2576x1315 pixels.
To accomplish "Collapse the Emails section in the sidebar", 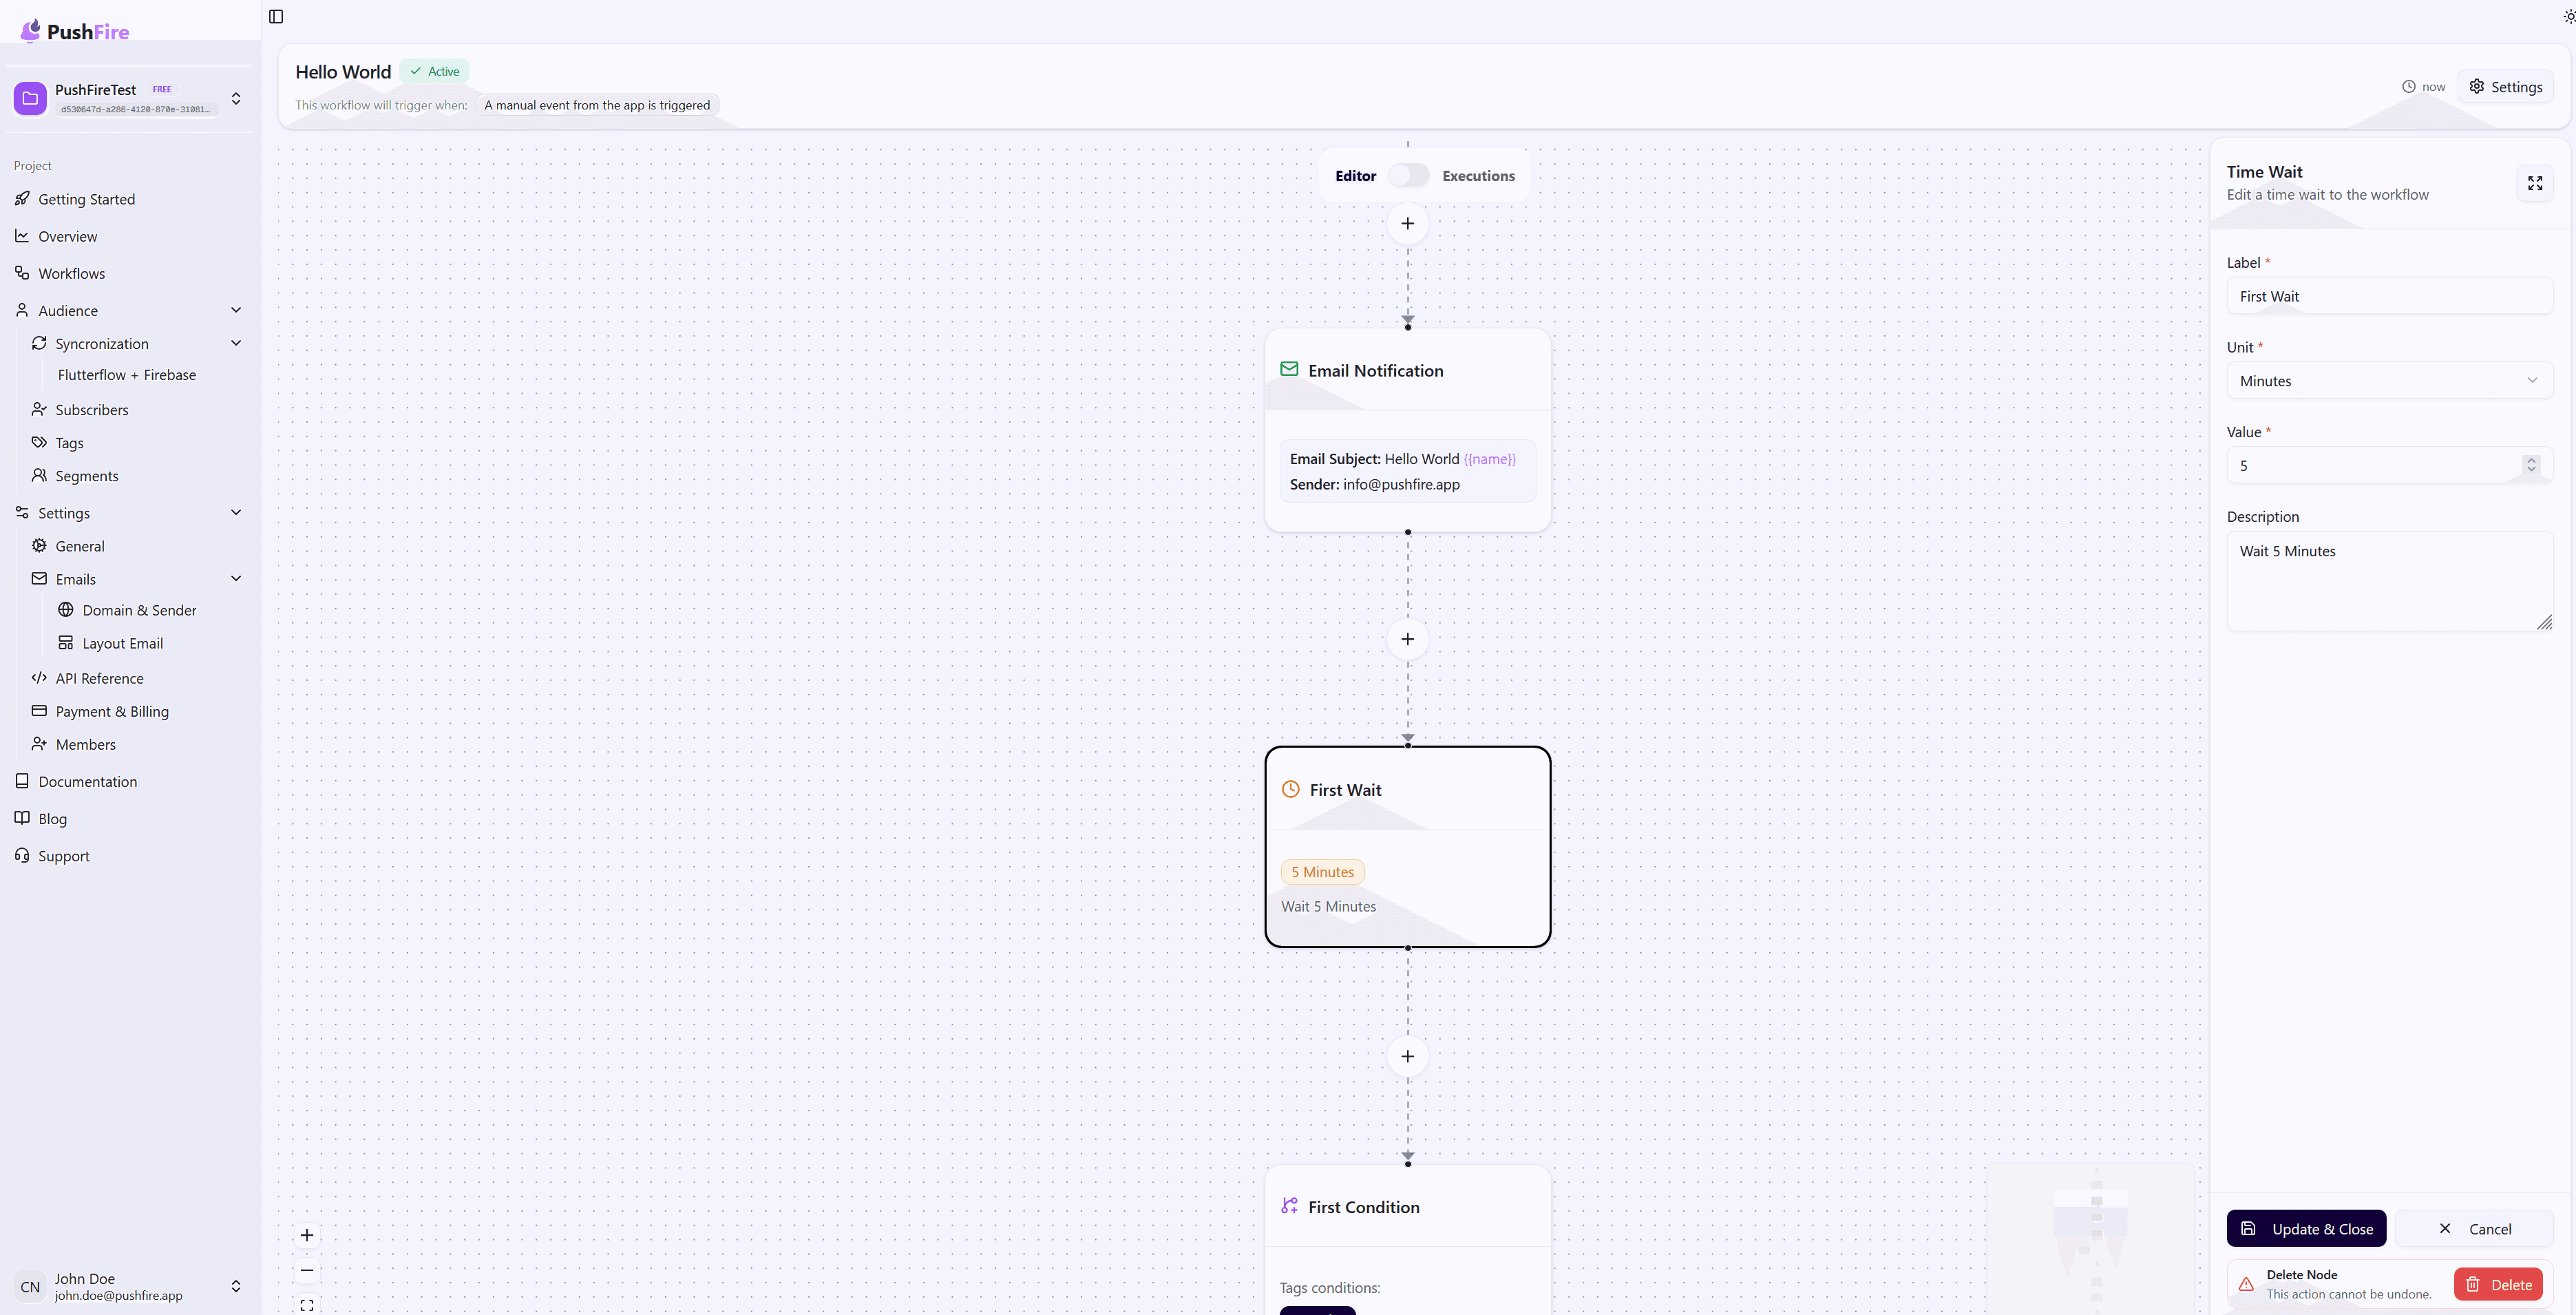I will pyautogui.click(x=236, y=578).
